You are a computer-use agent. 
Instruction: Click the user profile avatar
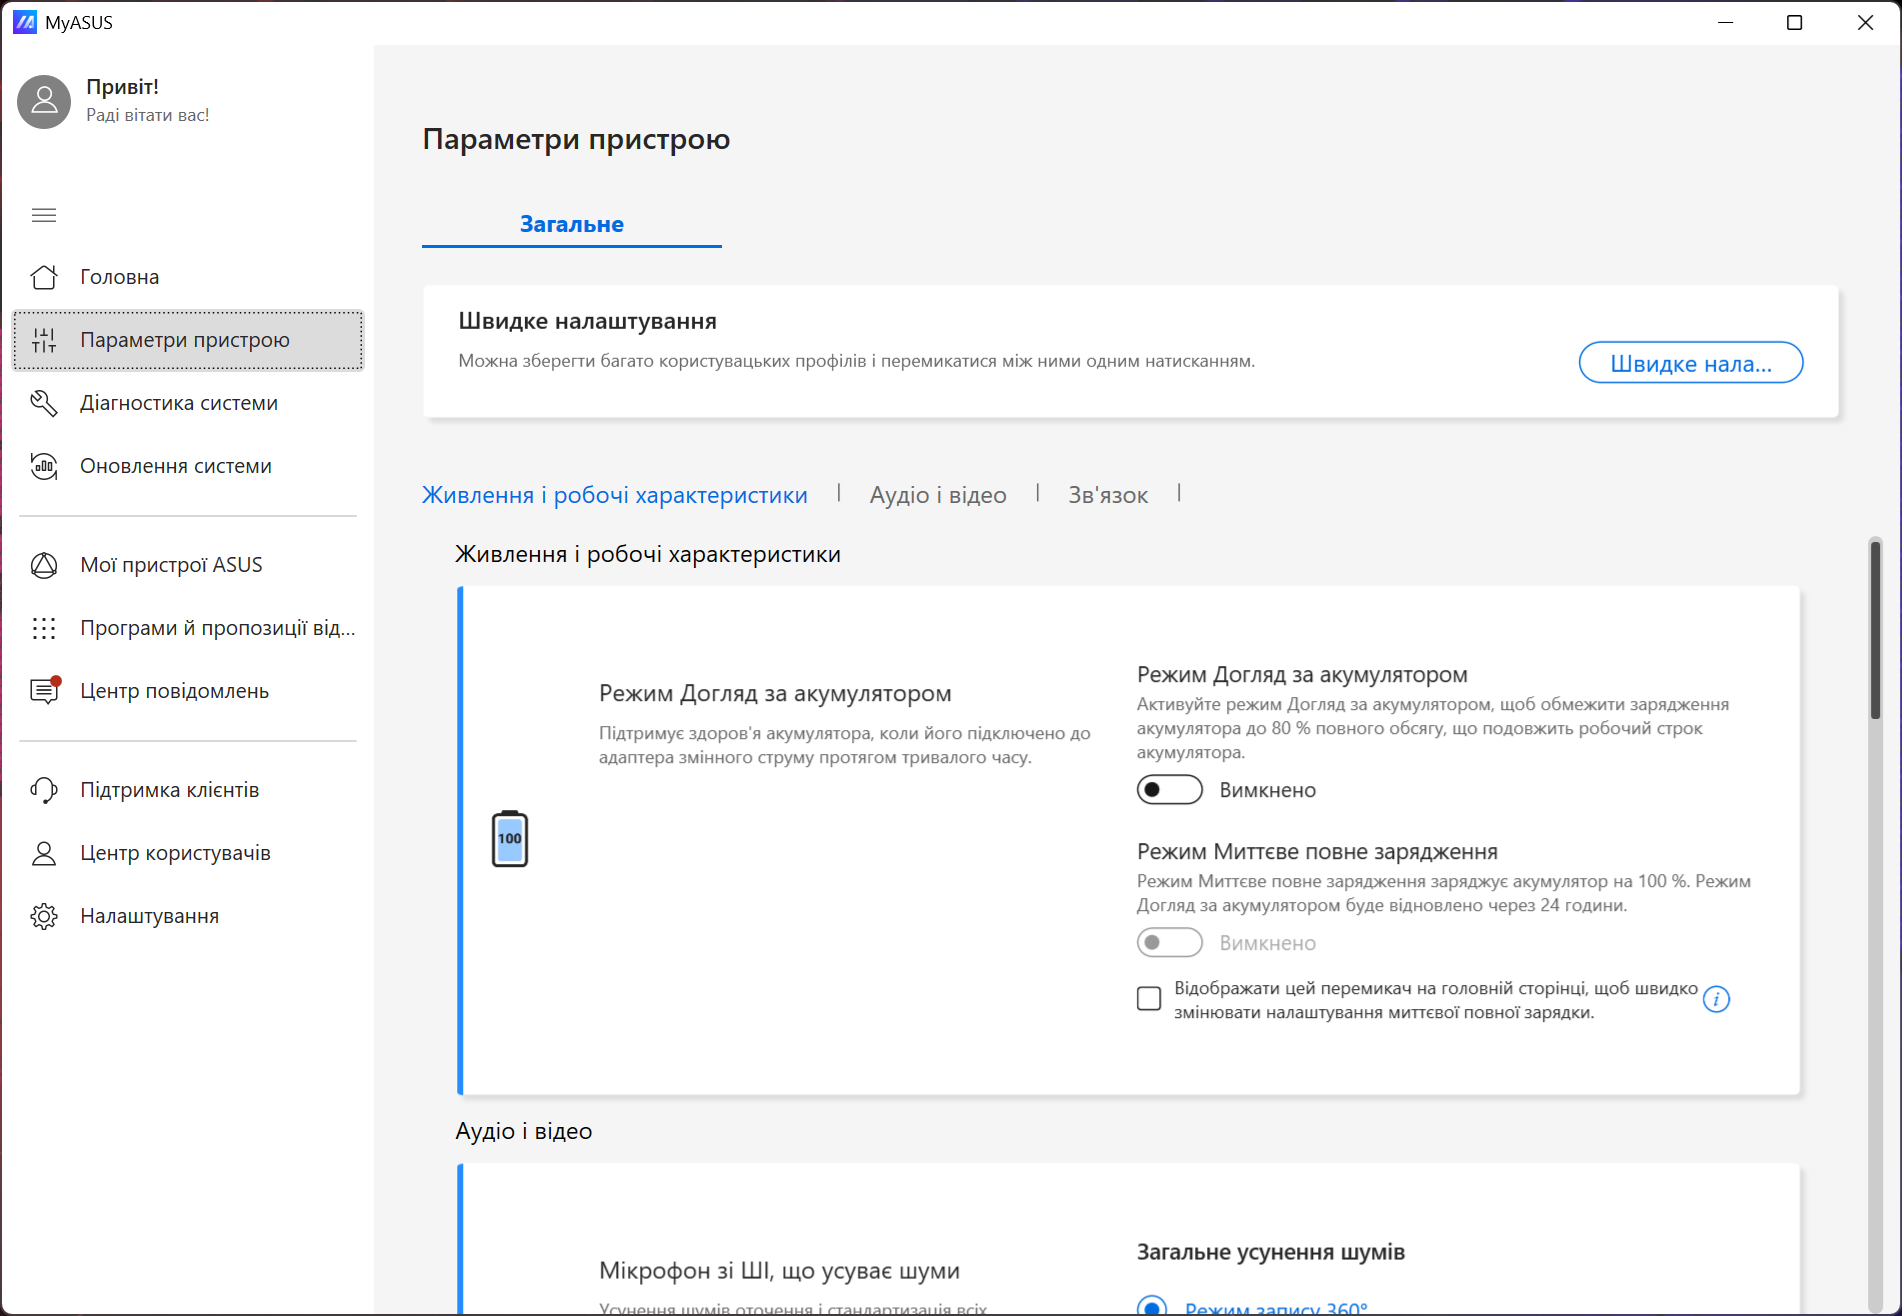point(44,101)
